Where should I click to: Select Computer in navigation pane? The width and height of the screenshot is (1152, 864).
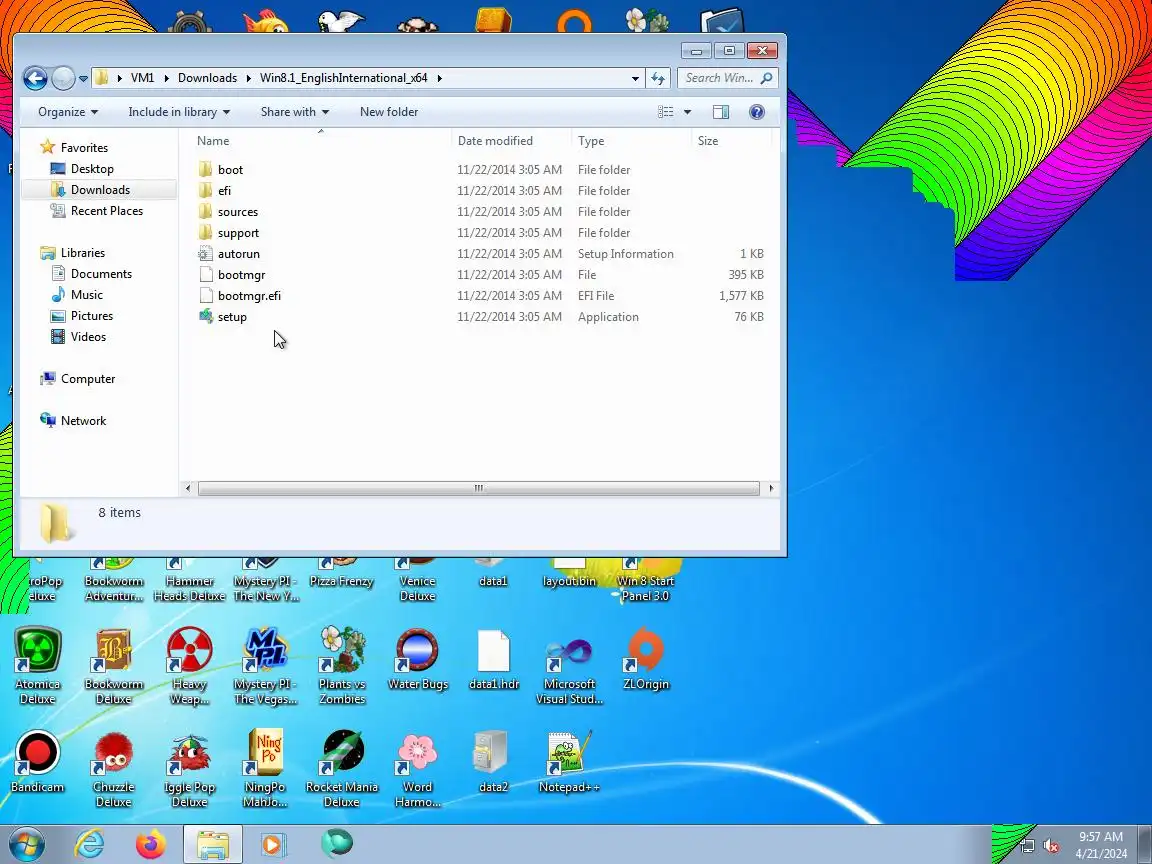87,379
